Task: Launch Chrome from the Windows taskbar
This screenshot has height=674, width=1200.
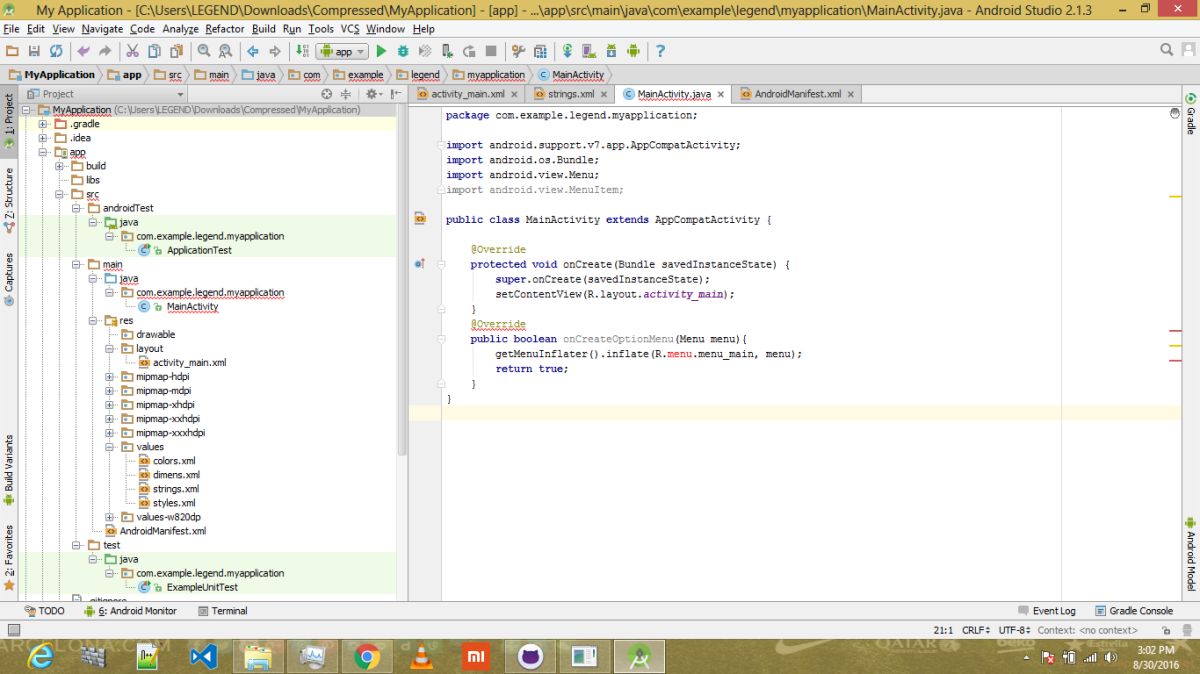Action: pos(367,657)
